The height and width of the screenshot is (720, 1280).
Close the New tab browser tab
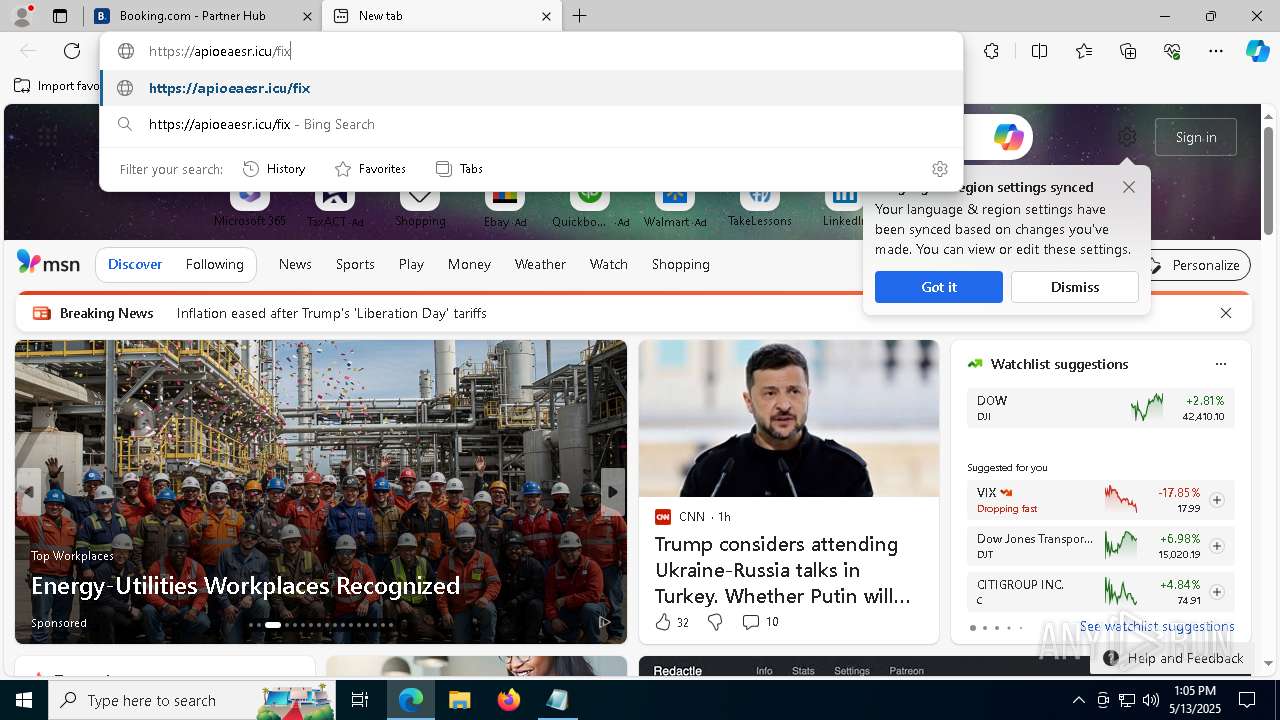click(x=546, y=16)
